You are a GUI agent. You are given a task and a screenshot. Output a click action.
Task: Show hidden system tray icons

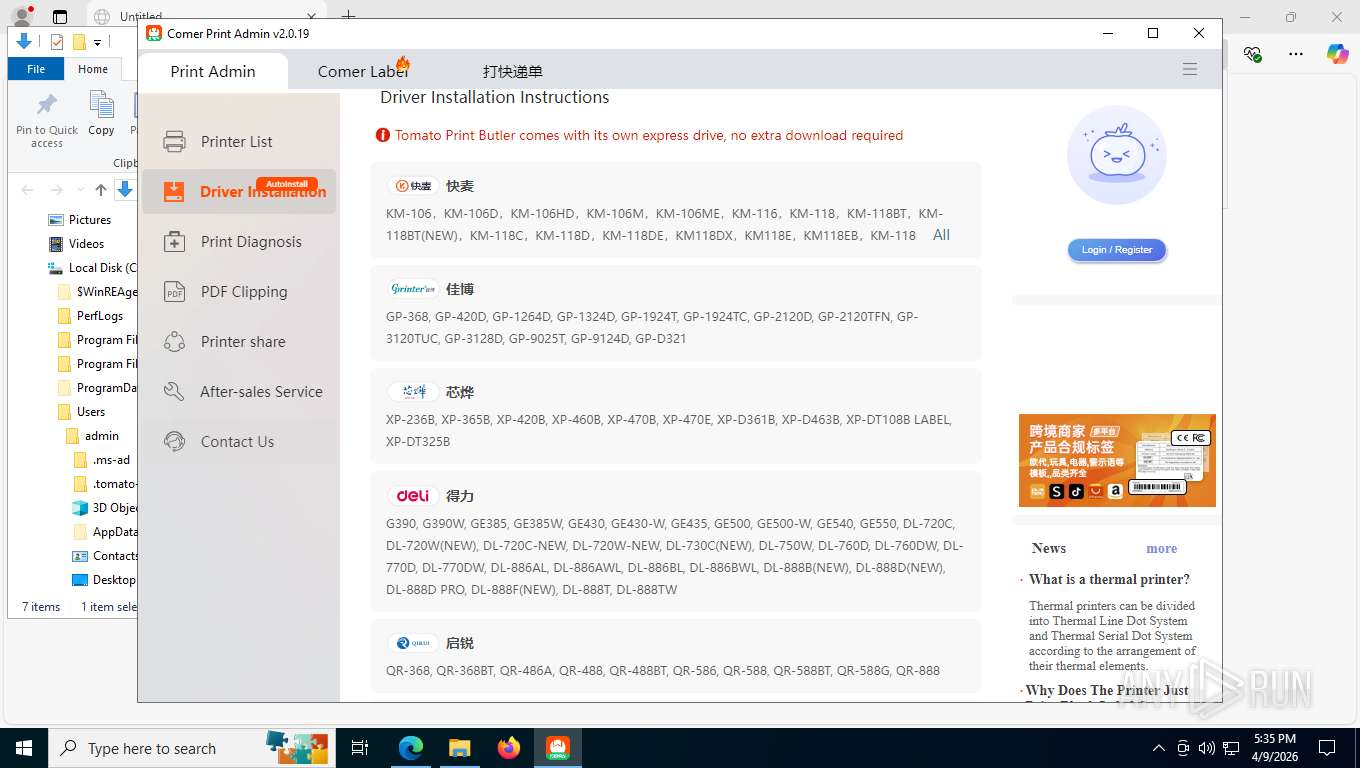point(1159,748)
